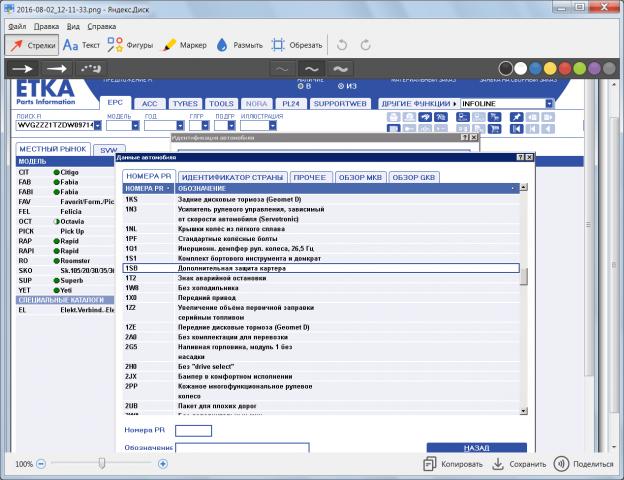Select the Стрелки arrow tool

32,45
